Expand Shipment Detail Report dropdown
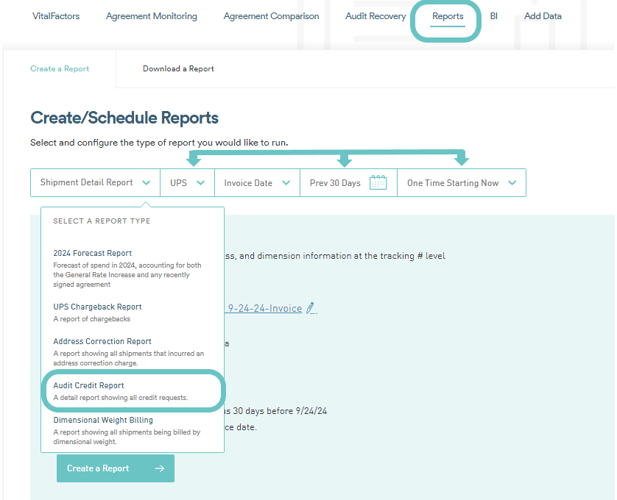Viewport: 617px width, 500px height. 95,183
